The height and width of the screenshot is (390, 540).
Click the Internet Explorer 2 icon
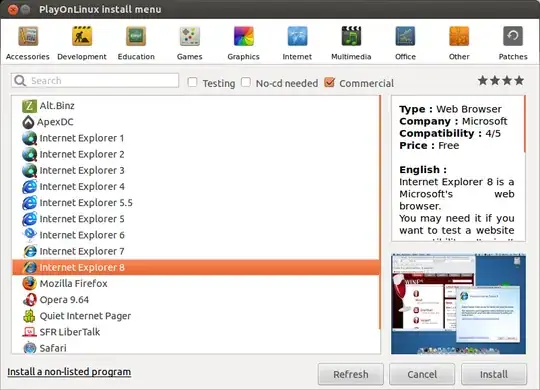point(30,154)
